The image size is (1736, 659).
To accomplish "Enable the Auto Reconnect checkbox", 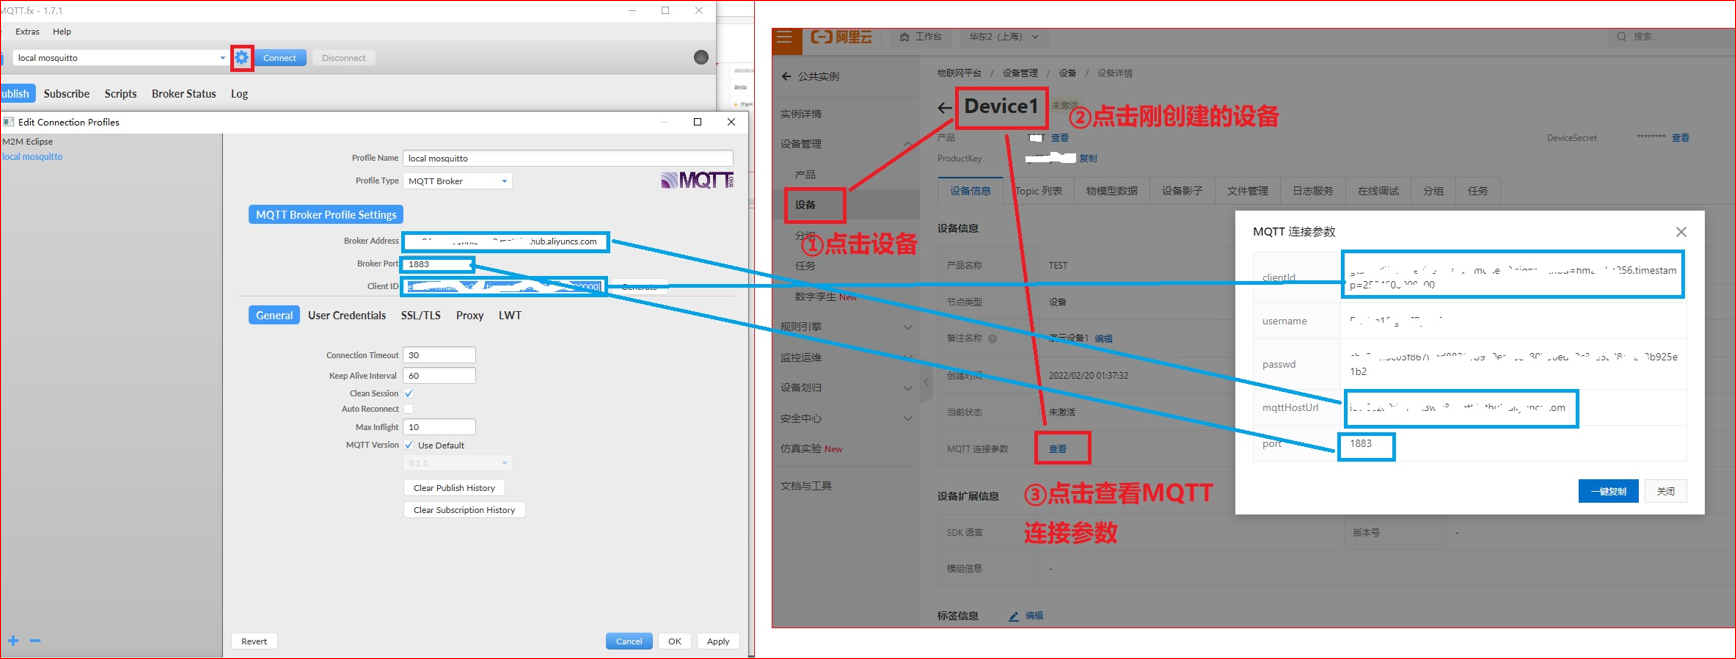I will pos(408,409).
